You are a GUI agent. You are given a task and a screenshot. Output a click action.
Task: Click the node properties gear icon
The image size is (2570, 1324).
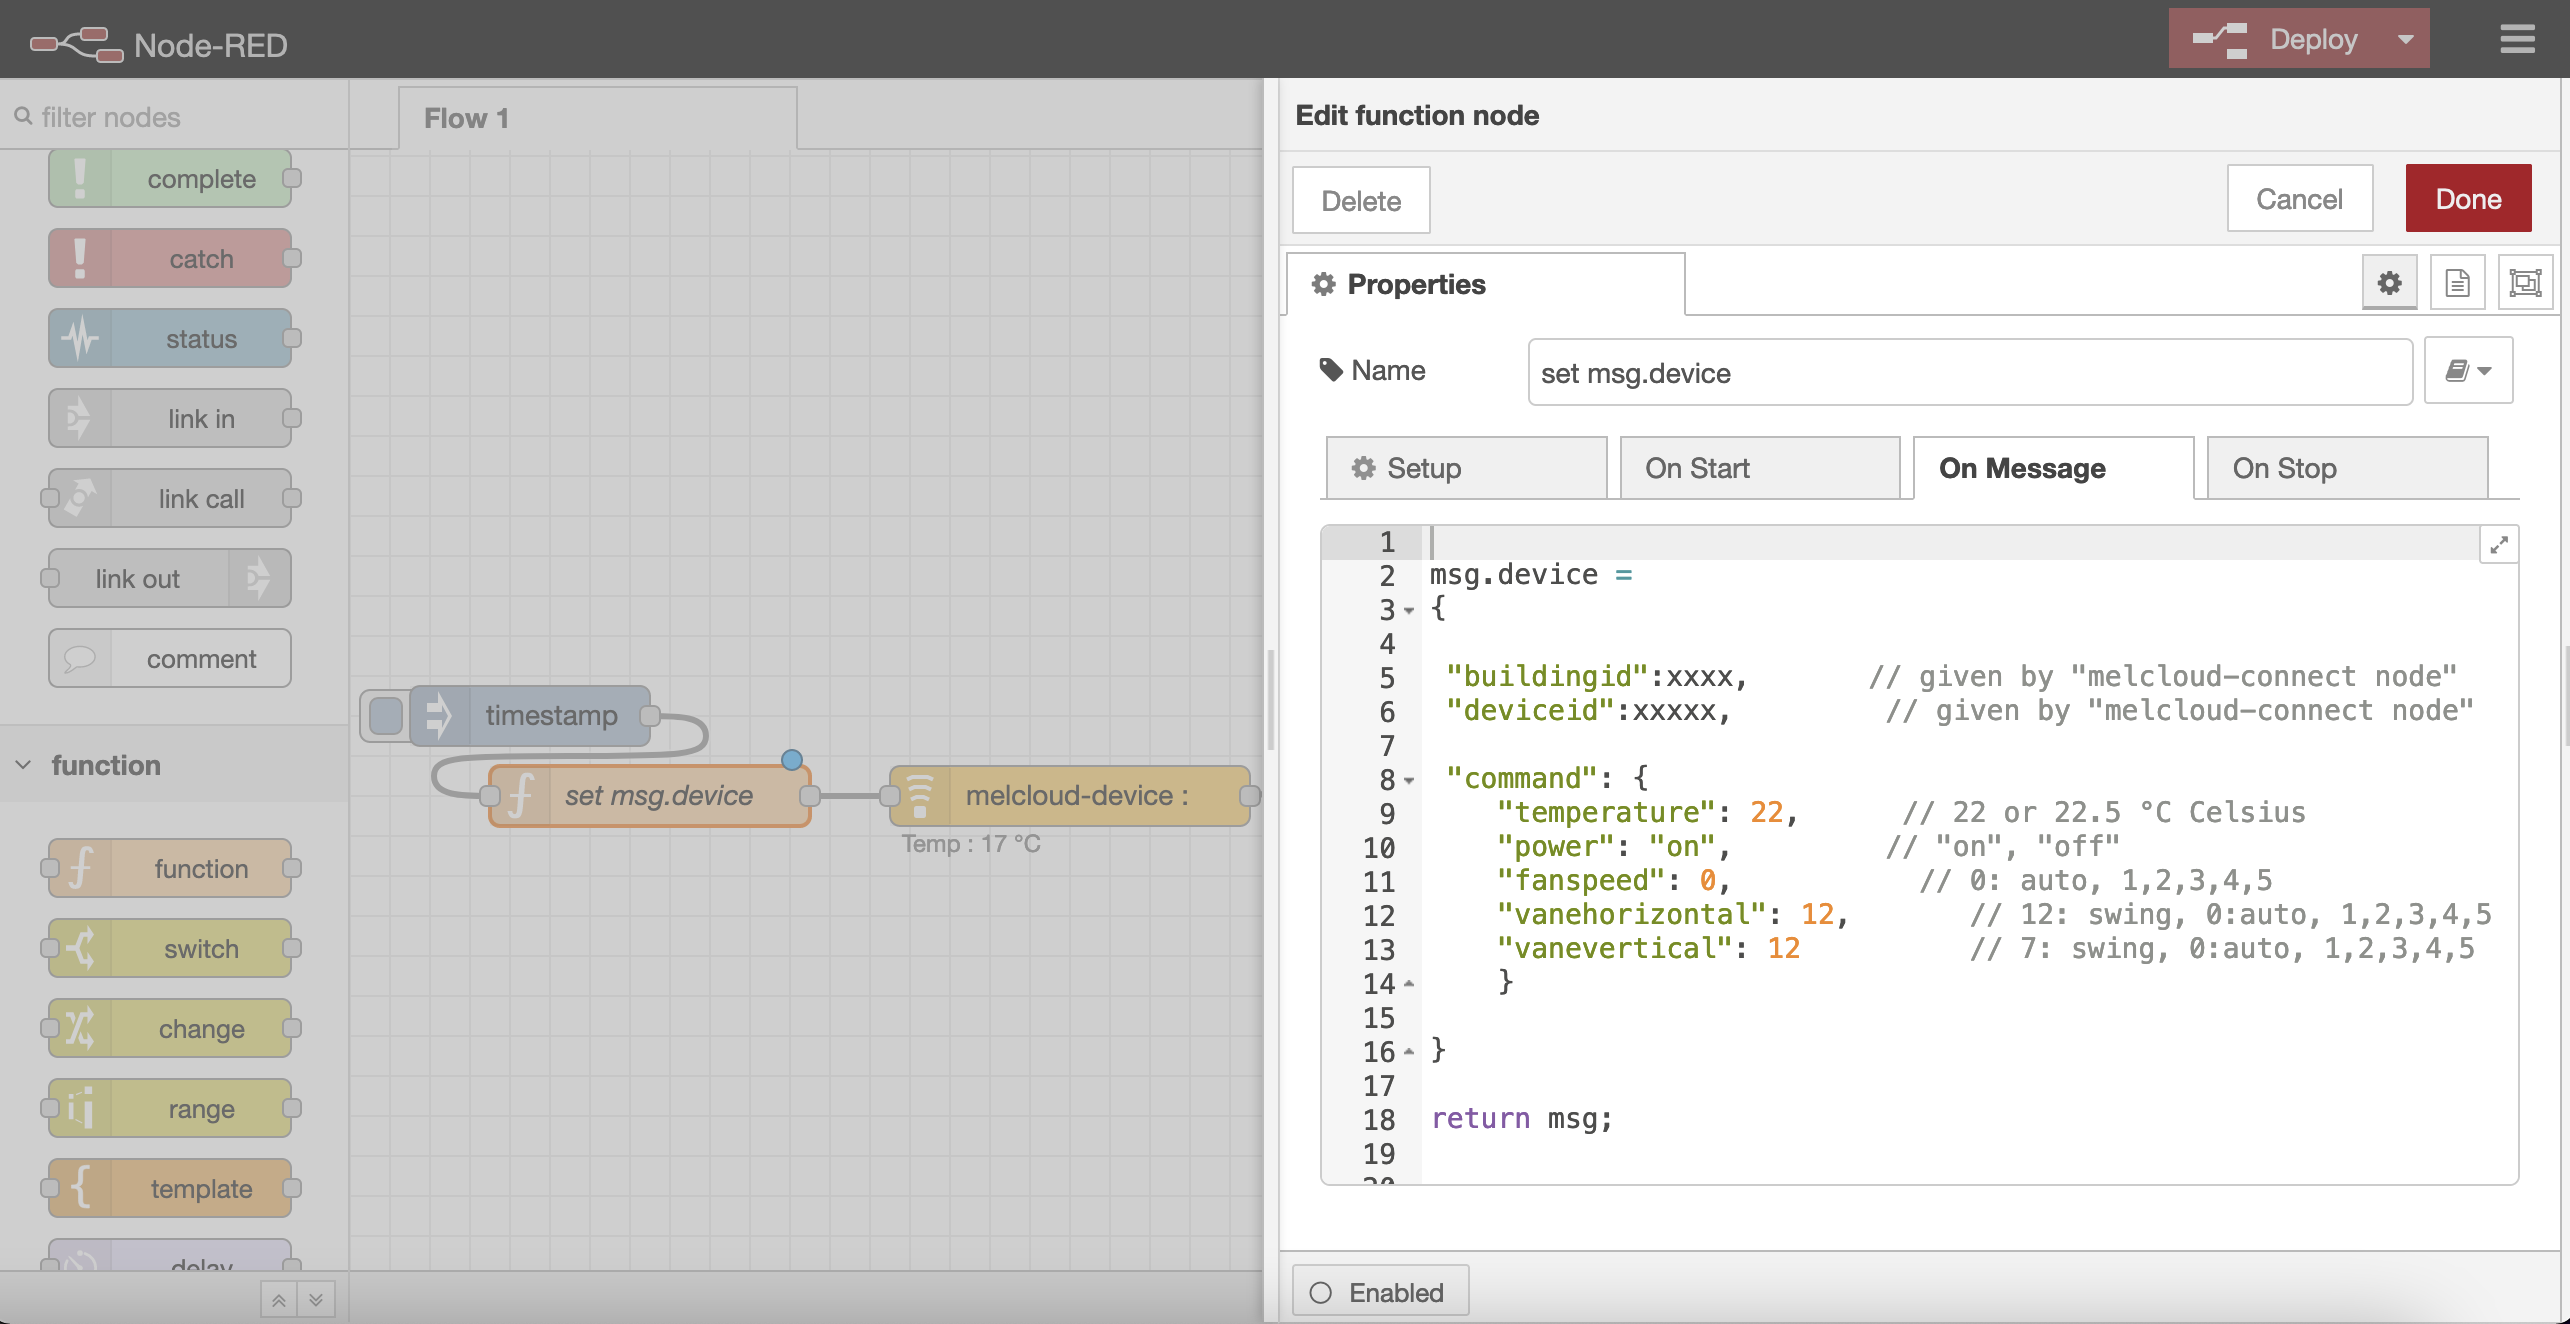[2389, 284]
